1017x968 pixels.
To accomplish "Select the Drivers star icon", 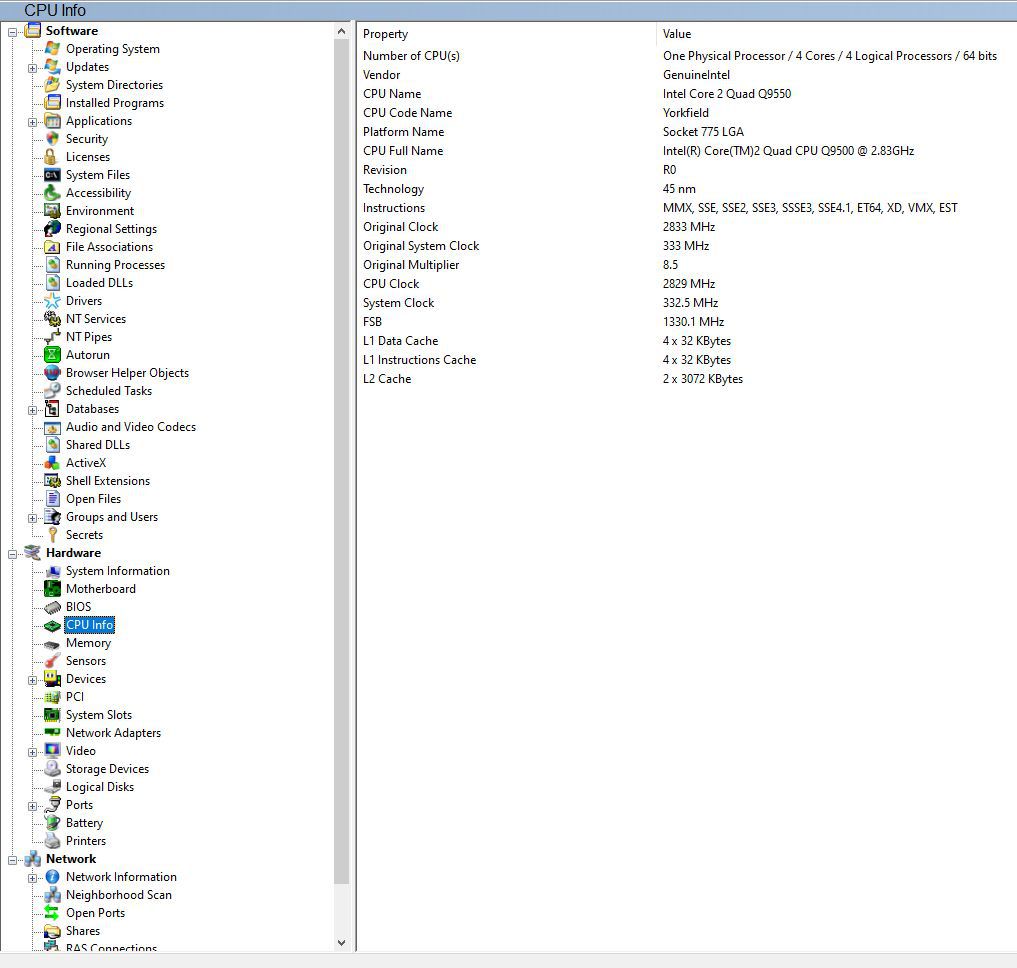I will coord(53,301).
